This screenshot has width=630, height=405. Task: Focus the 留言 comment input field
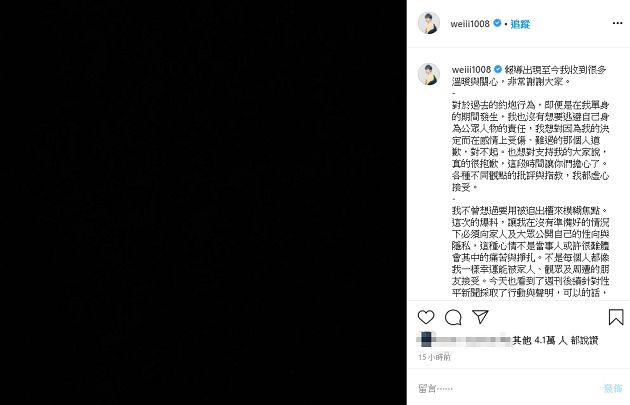point(508,389)
